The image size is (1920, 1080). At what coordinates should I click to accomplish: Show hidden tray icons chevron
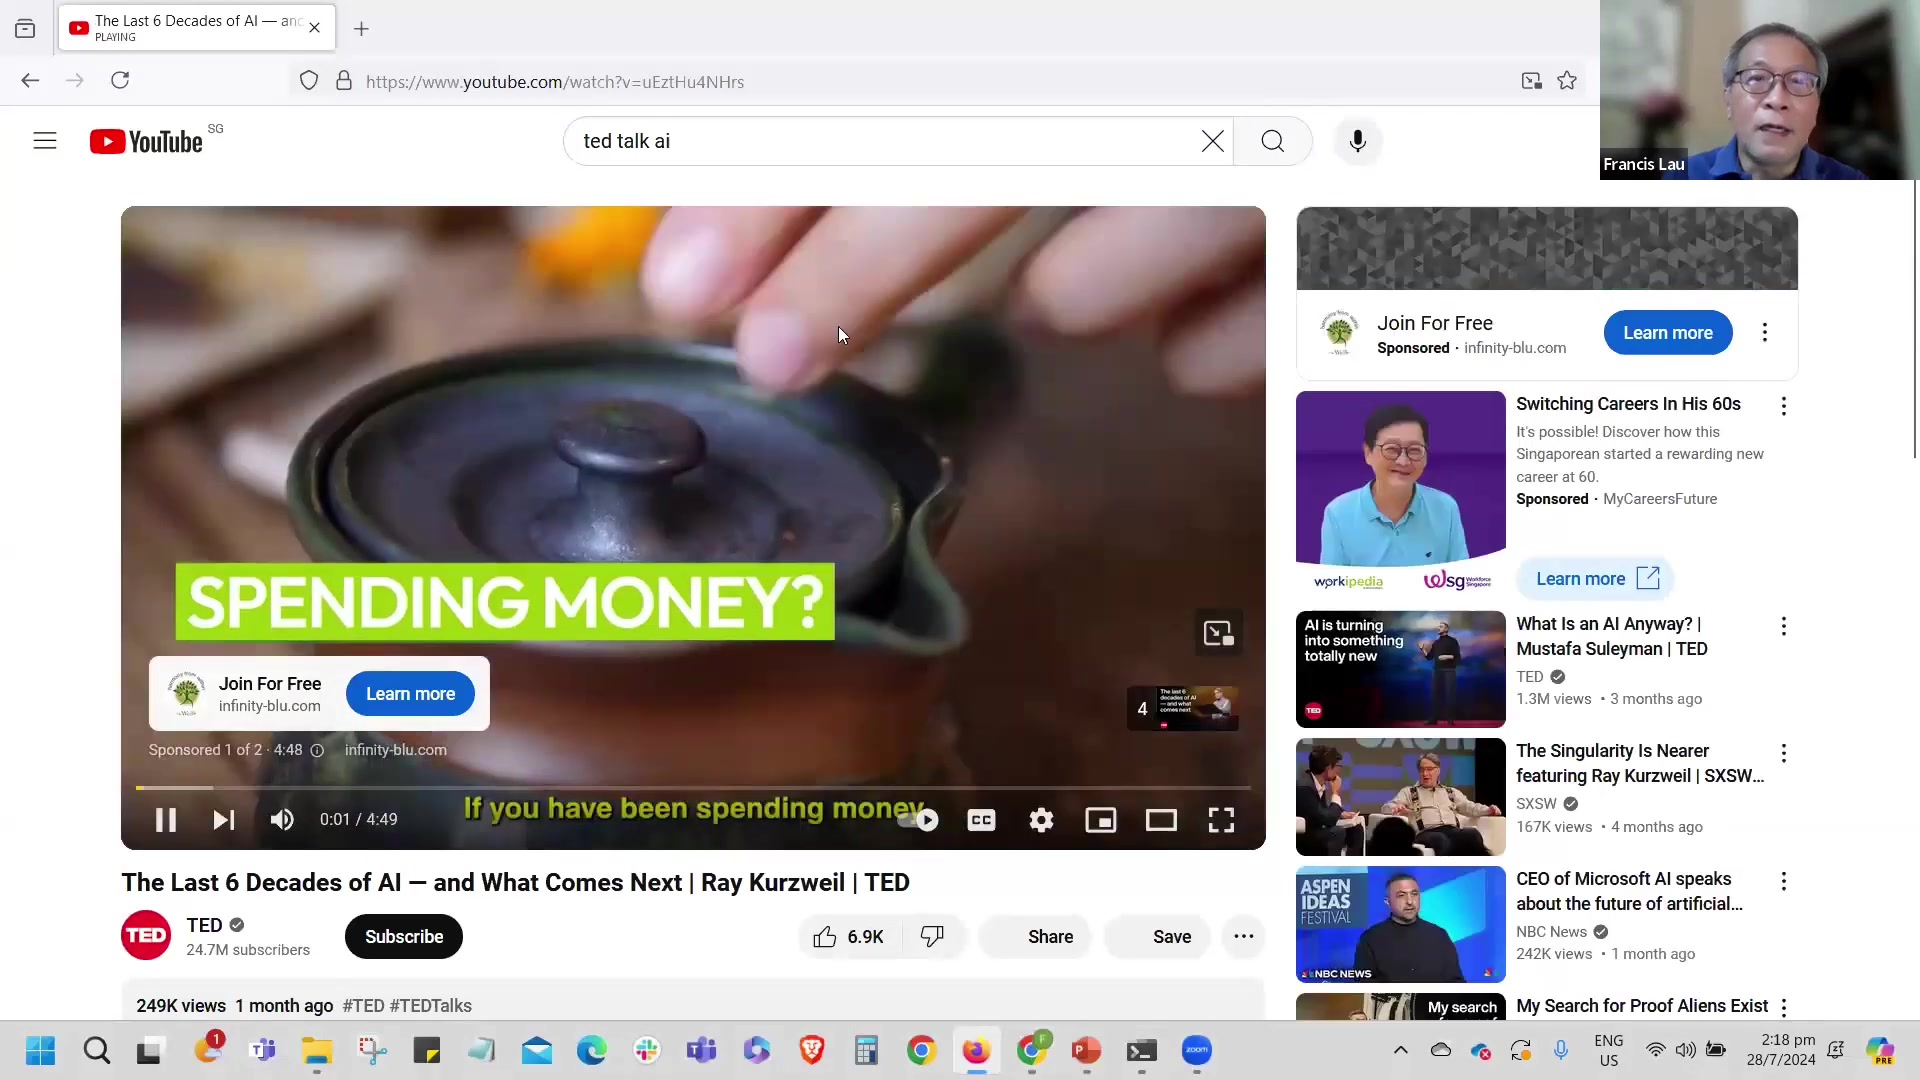click(x=1400, y=1050)
